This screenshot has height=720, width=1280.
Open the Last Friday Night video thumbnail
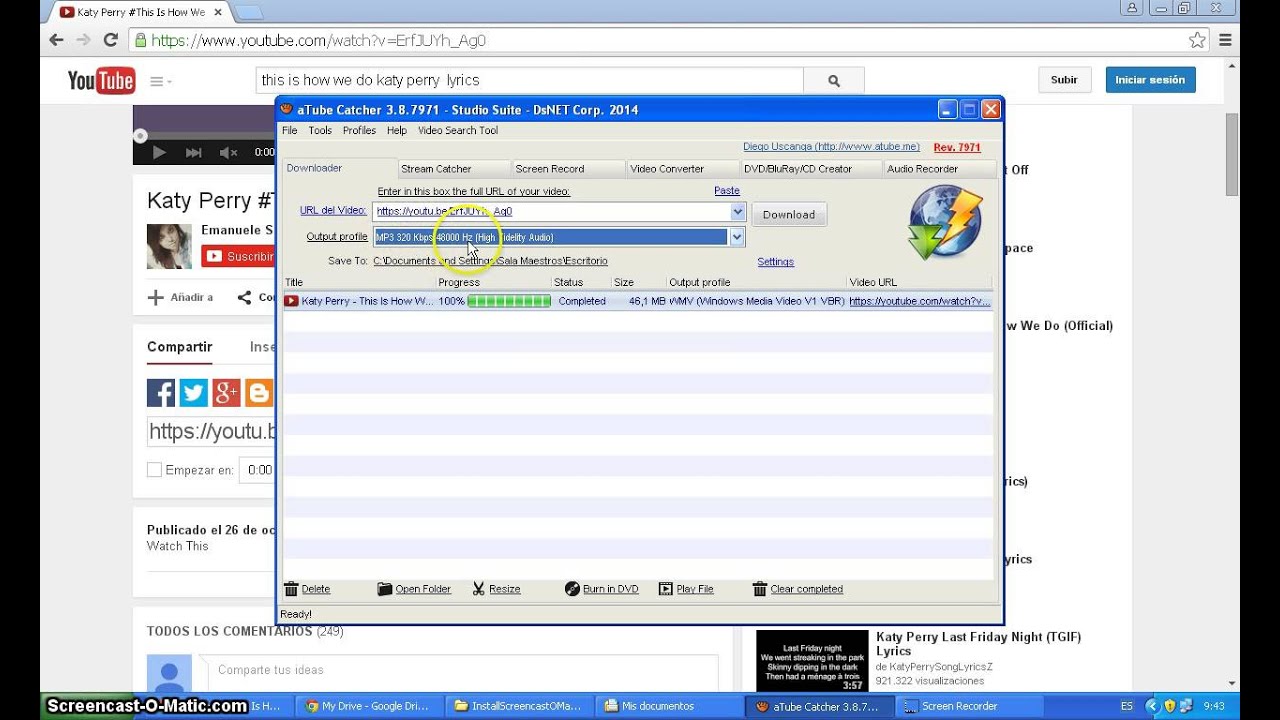tap(812, 660)
